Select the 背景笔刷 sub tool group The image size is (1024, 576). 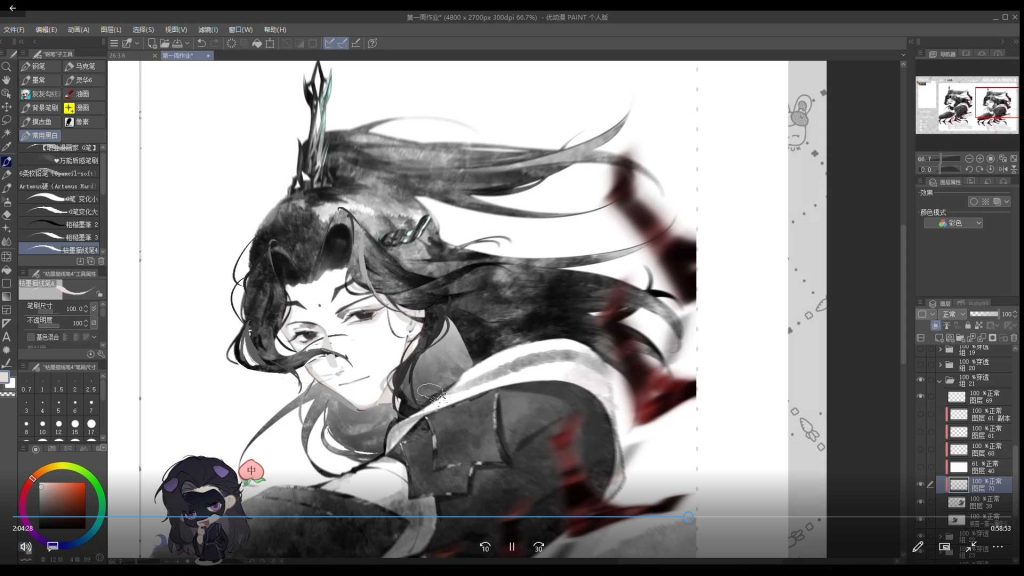point(39,108)
